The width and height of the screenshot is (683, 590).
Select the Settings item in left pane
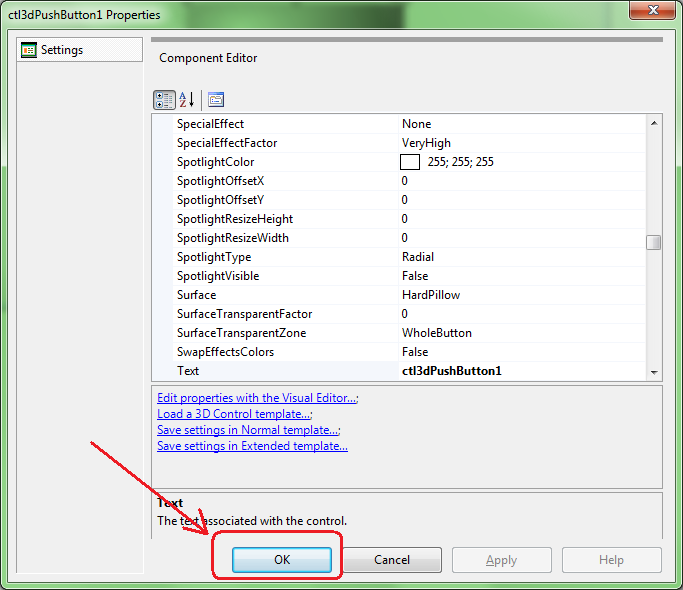tap(61, 50)
